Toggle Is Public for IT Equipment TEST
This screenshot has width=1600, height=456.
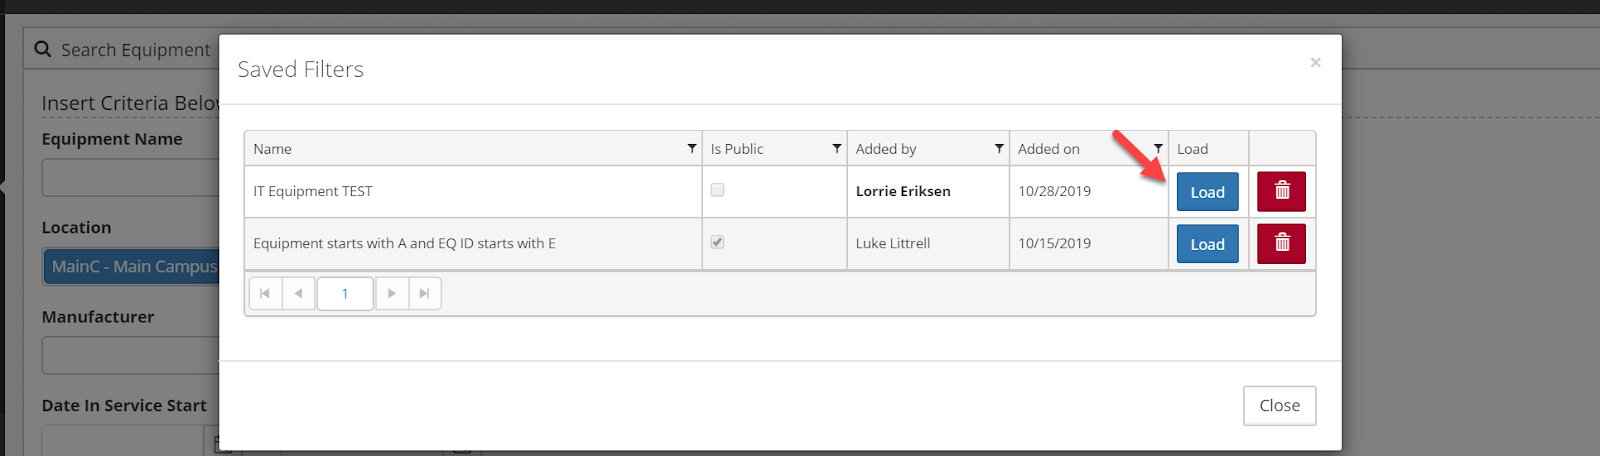click(x=717, y=190)
